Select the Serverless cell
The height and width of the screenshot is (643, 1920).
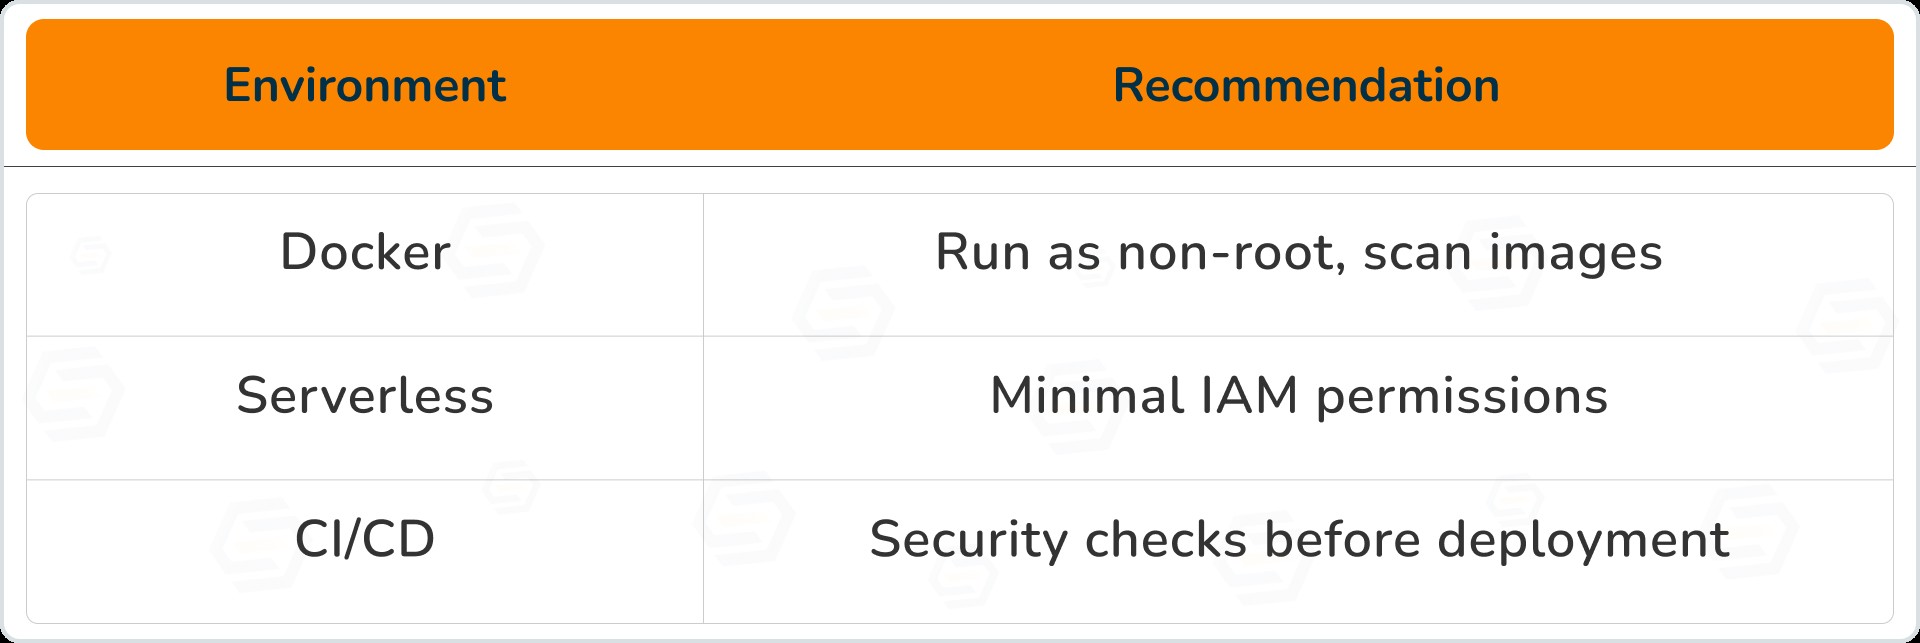coord(365,396)
